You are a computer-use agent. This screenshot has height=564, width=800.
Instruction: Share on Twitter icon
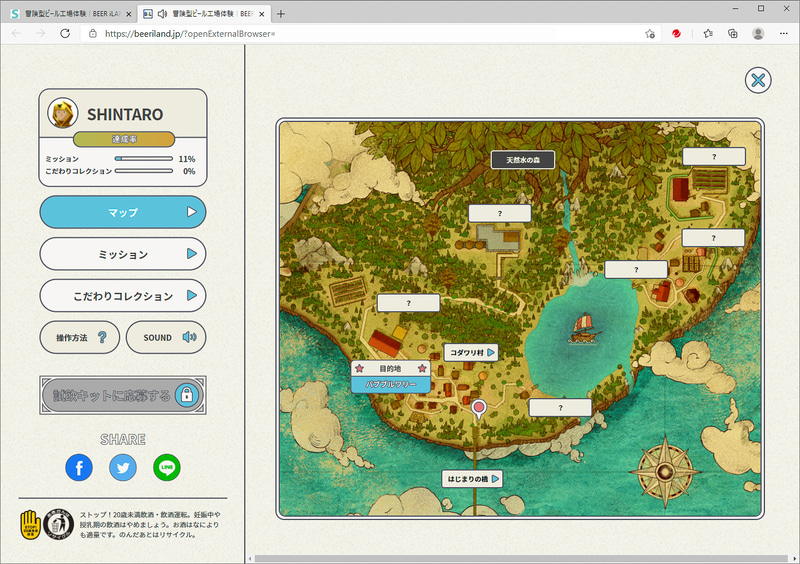pyautogui.click(x=123, y=468)
